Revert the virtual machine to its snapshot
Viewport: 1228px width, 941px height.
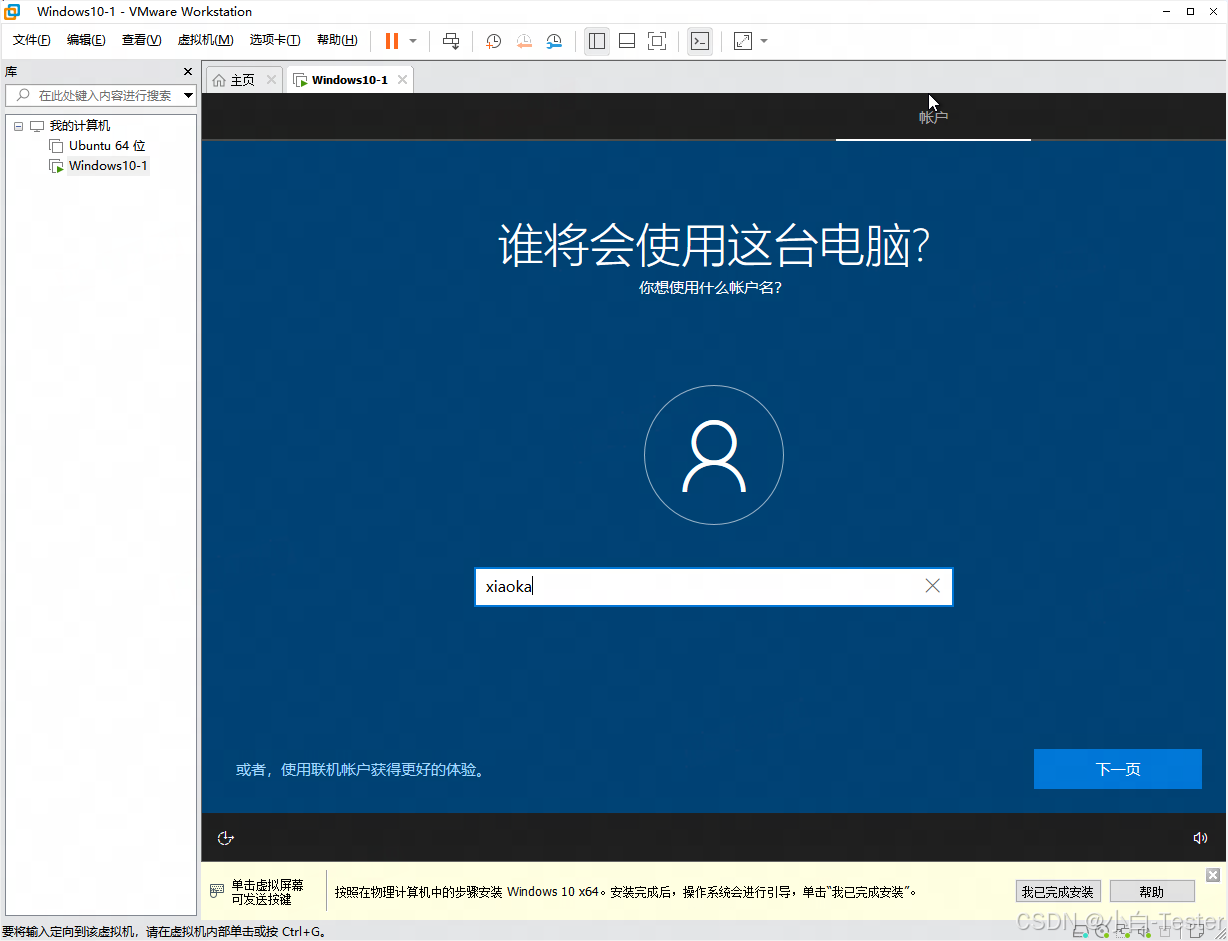pyautogui.click(x=524, y=41)
